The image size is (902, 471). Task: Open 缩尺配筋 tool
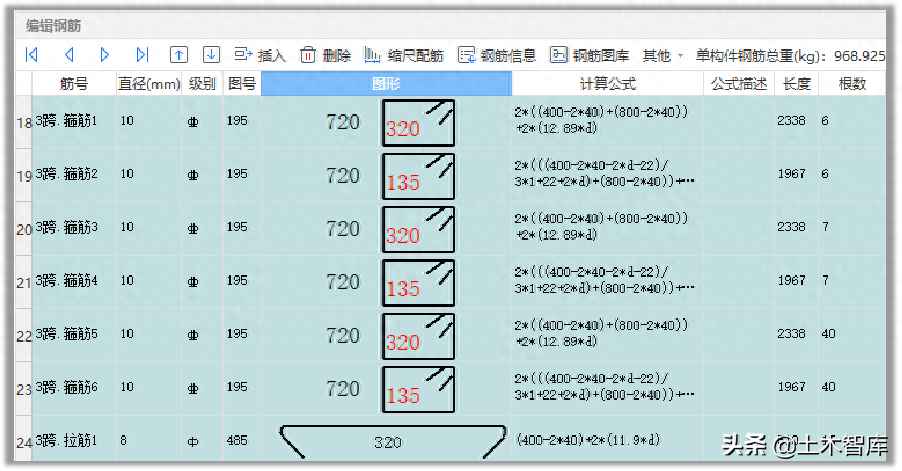(404, 55)
